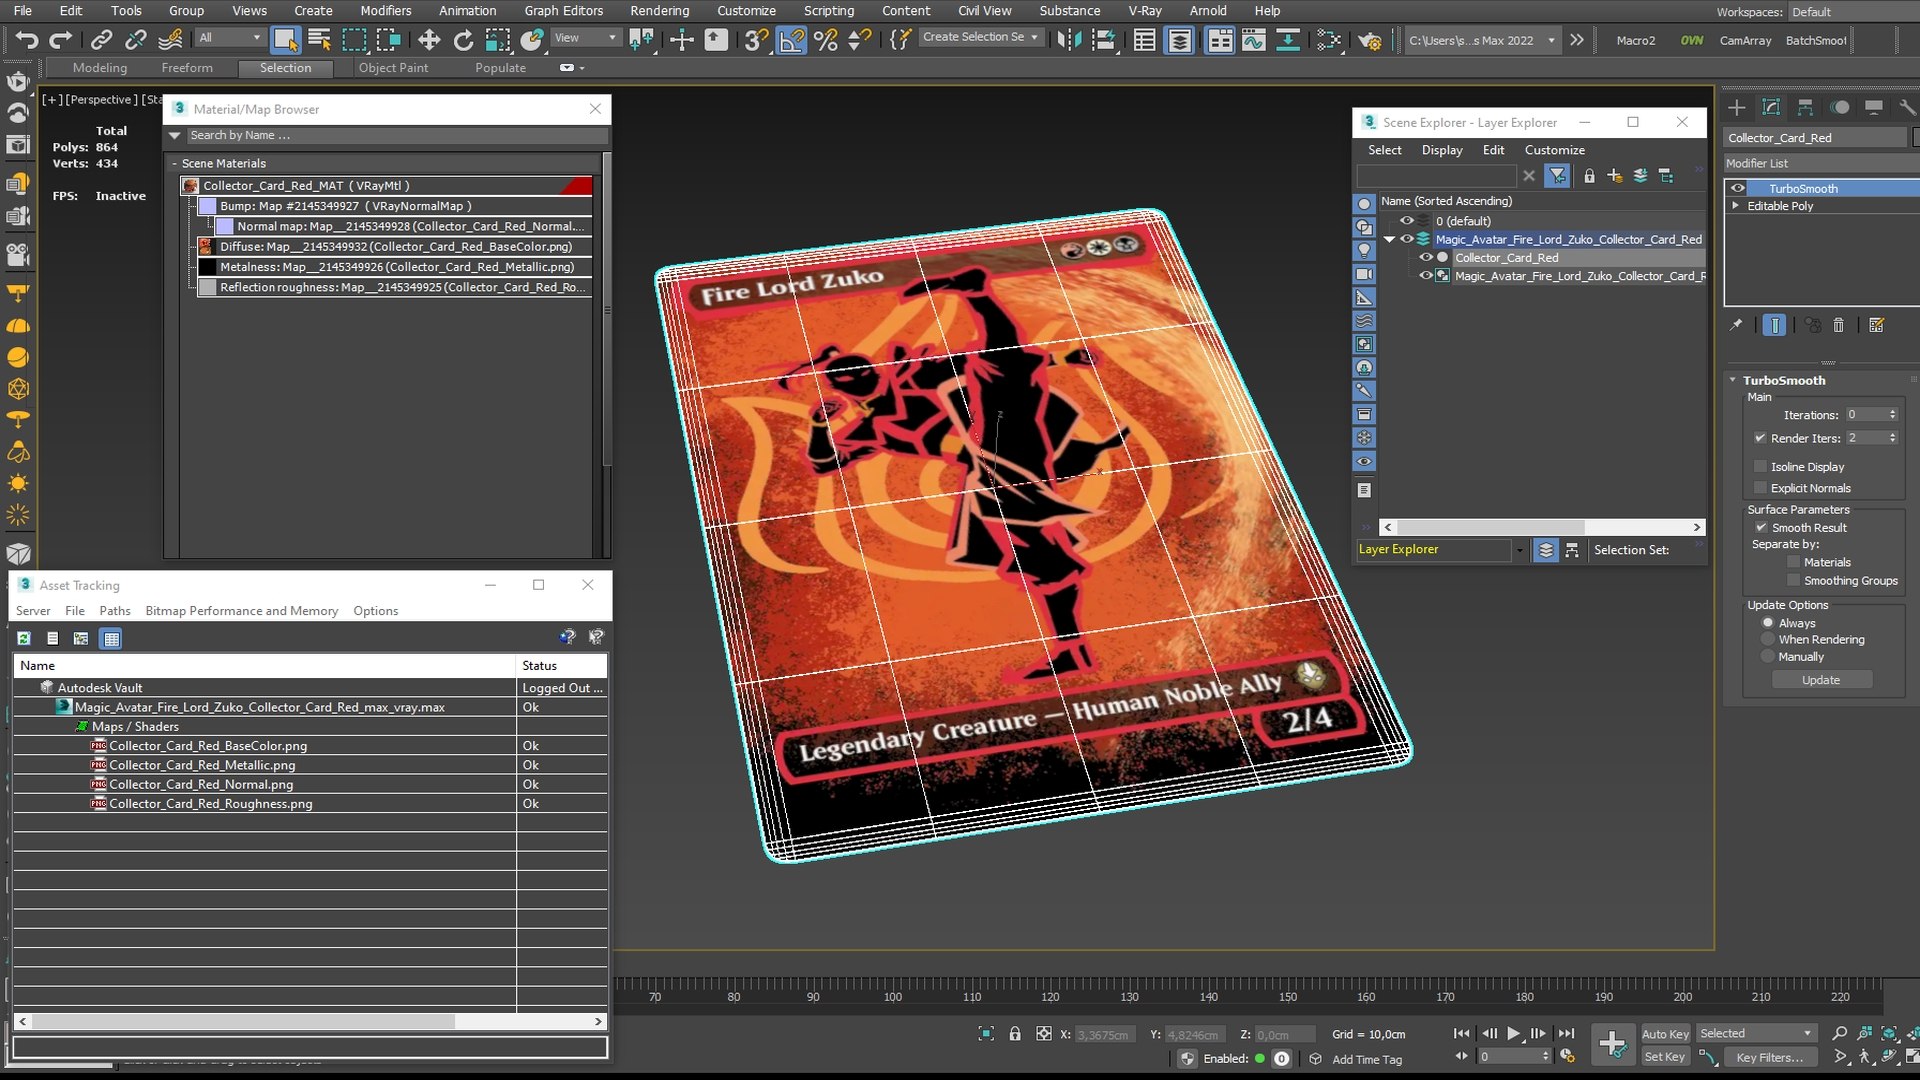Click the Unlink Selection icon
1920x1080 pixels.
[135, 40]
